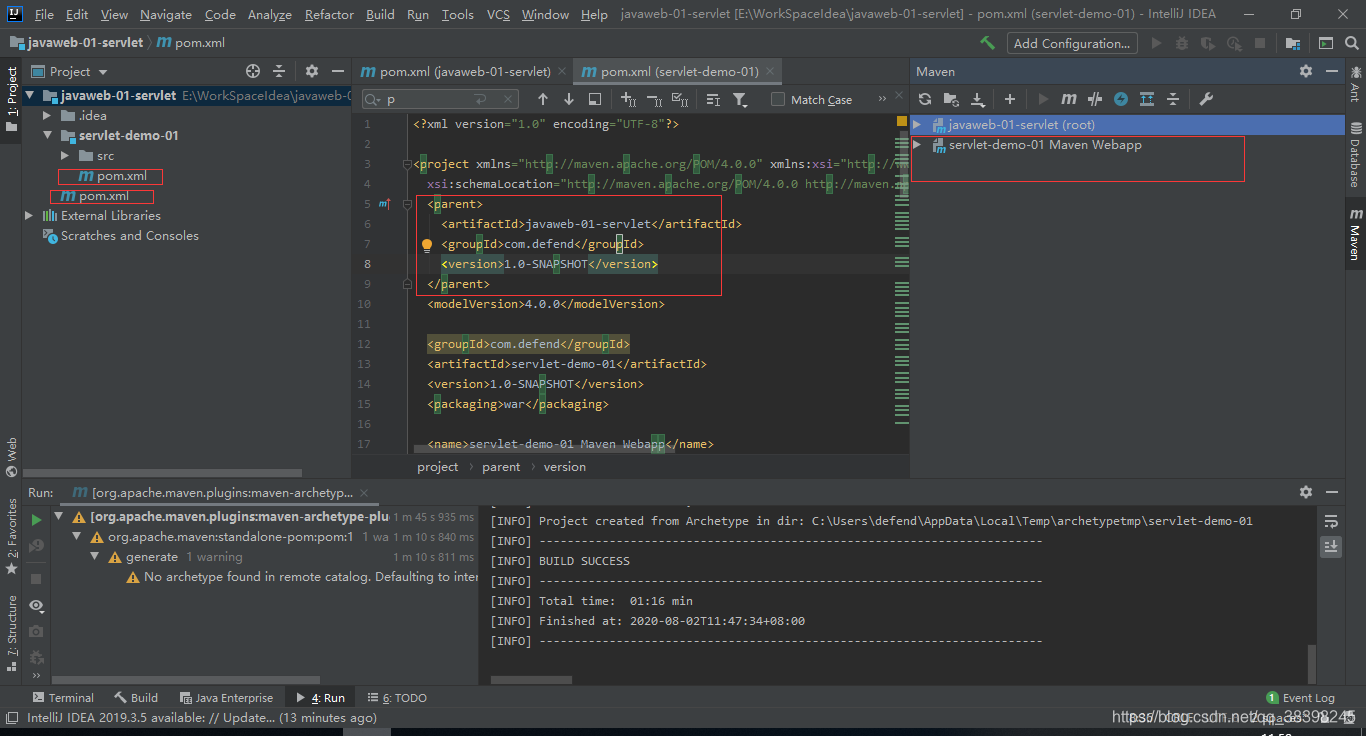Generate sources and update folders in Maven
1366x736 pixels.
951,99
